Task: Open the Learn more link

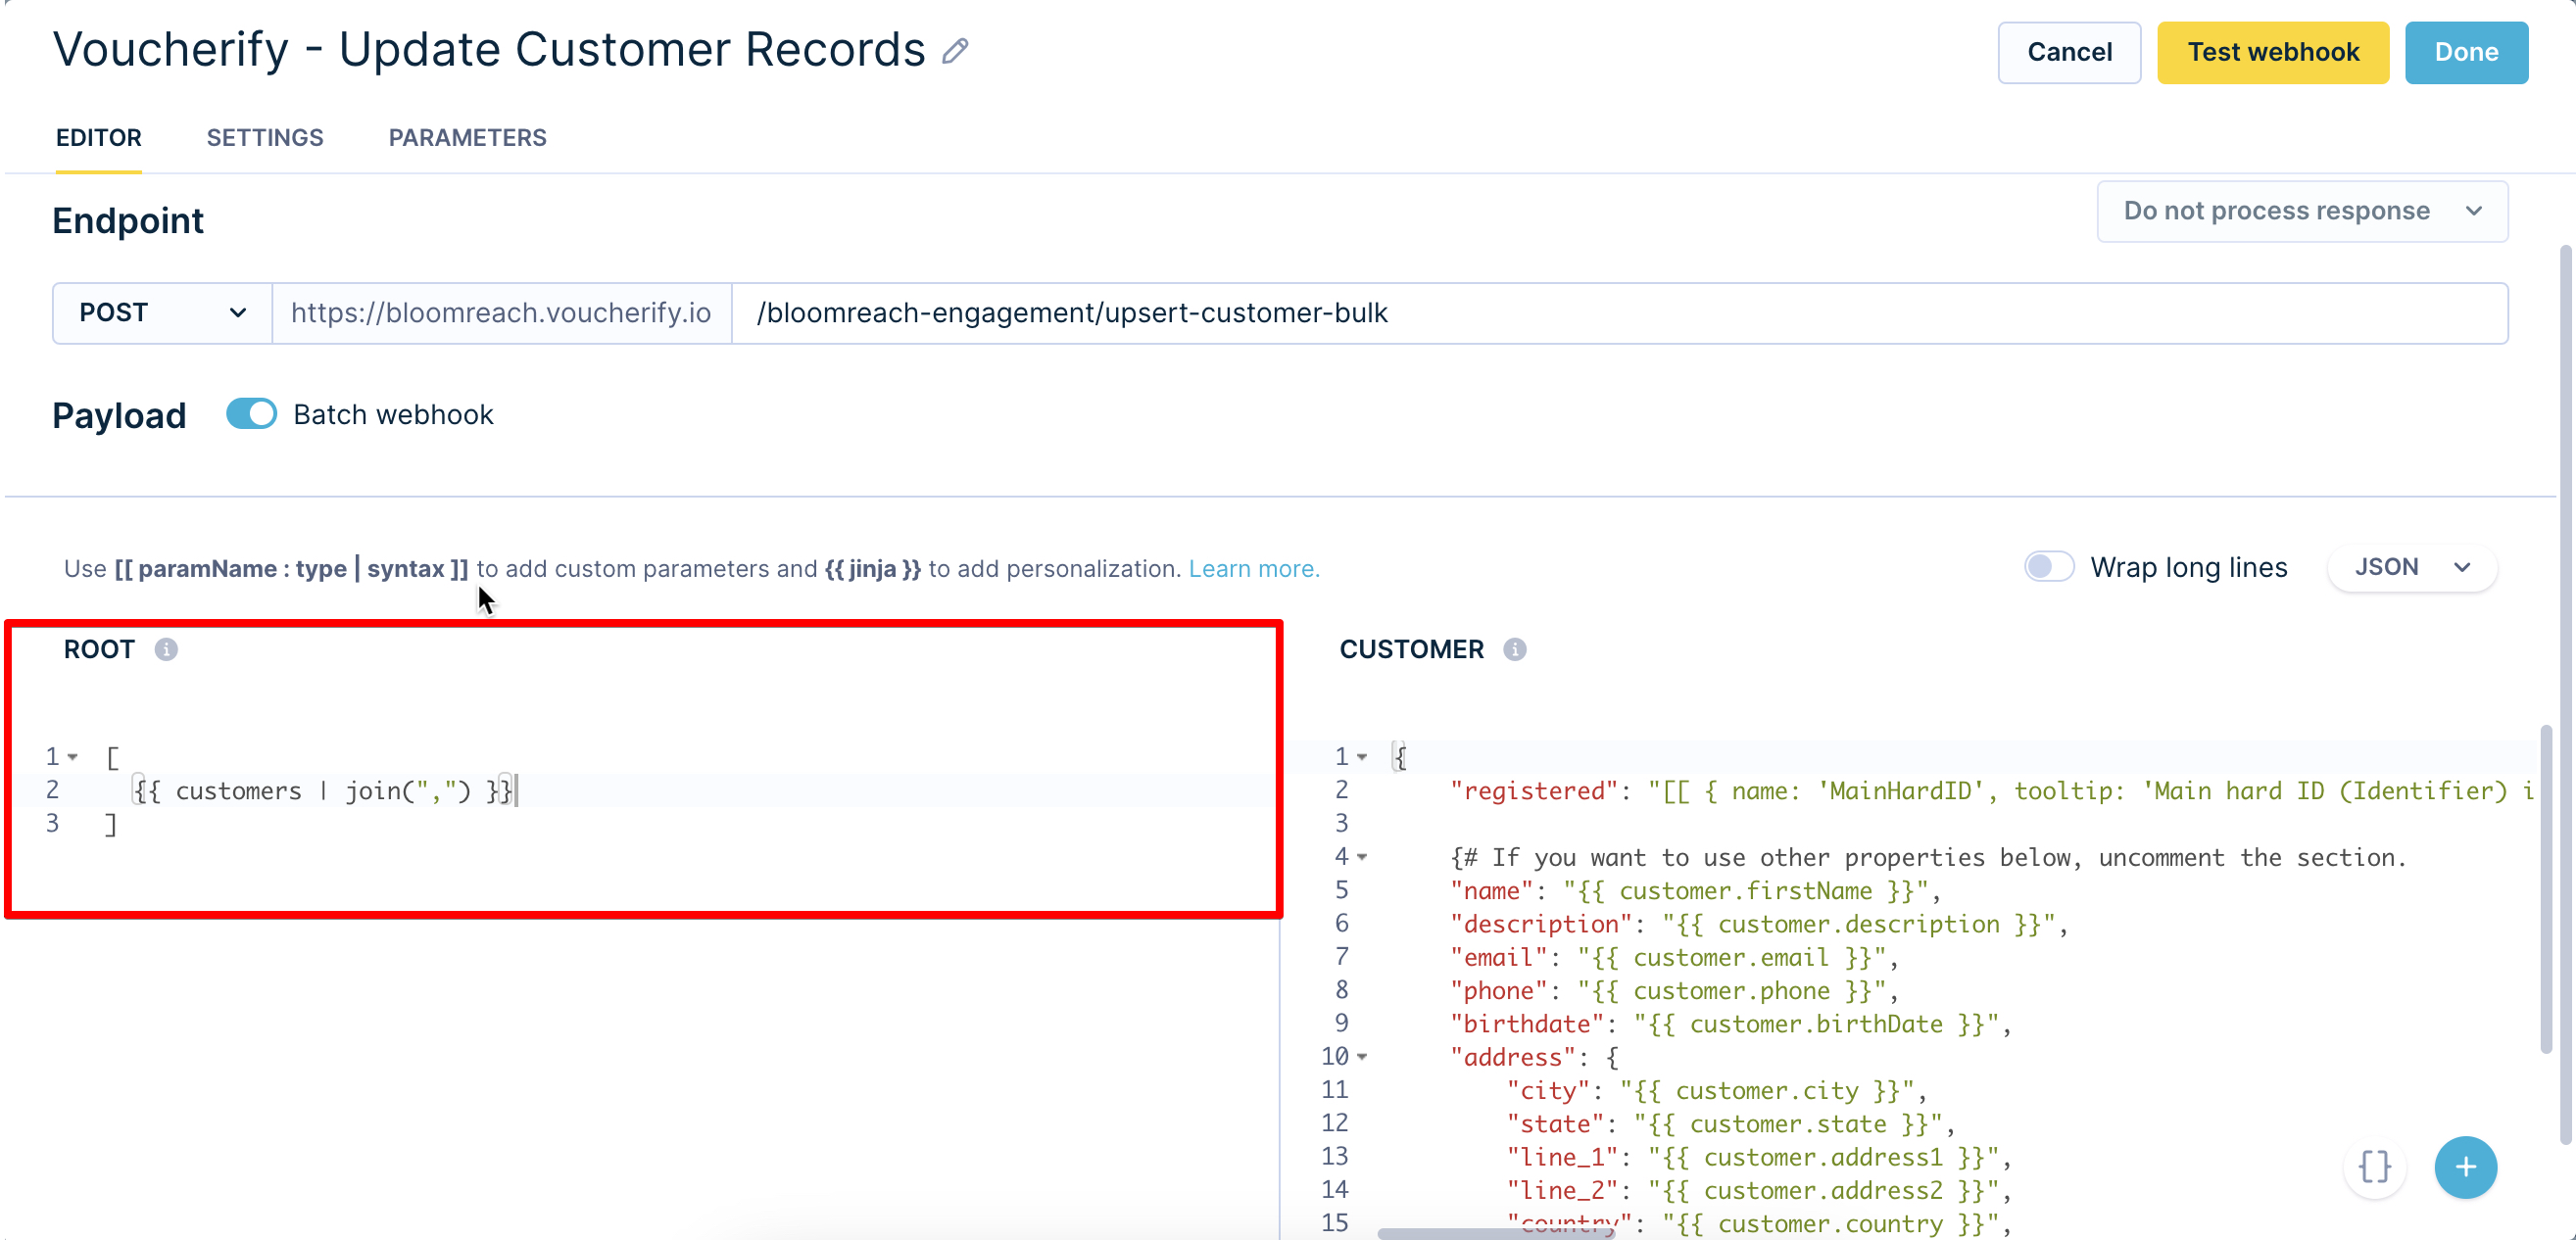Action: coord(1254,568)
